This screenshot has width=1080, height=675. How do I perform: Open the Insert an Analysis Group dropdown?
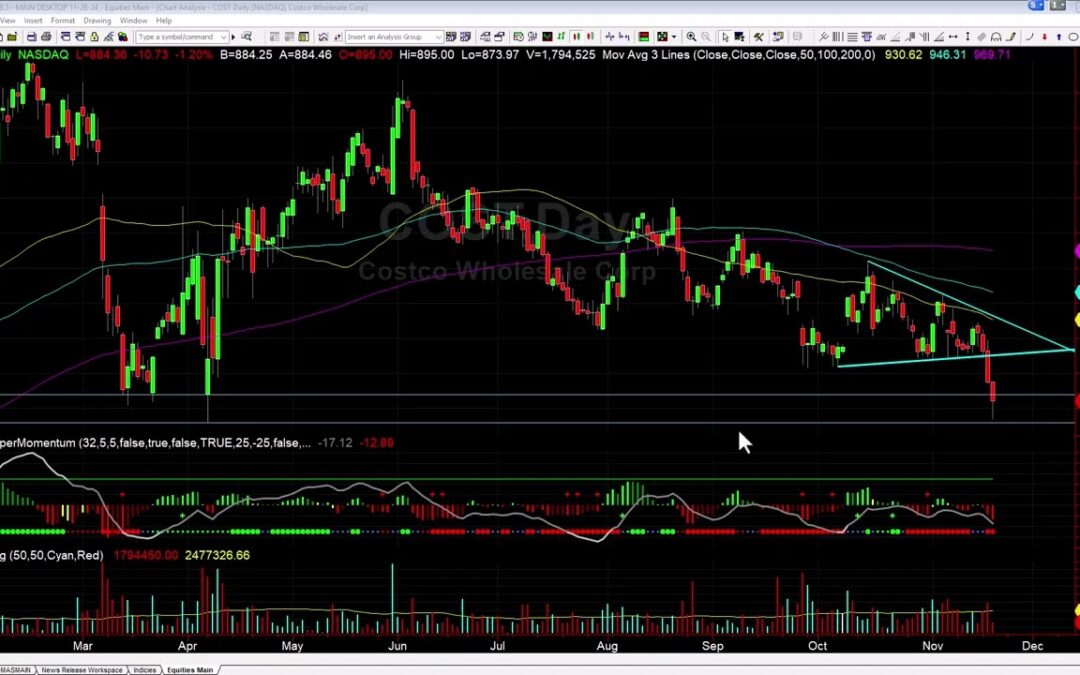438,36
